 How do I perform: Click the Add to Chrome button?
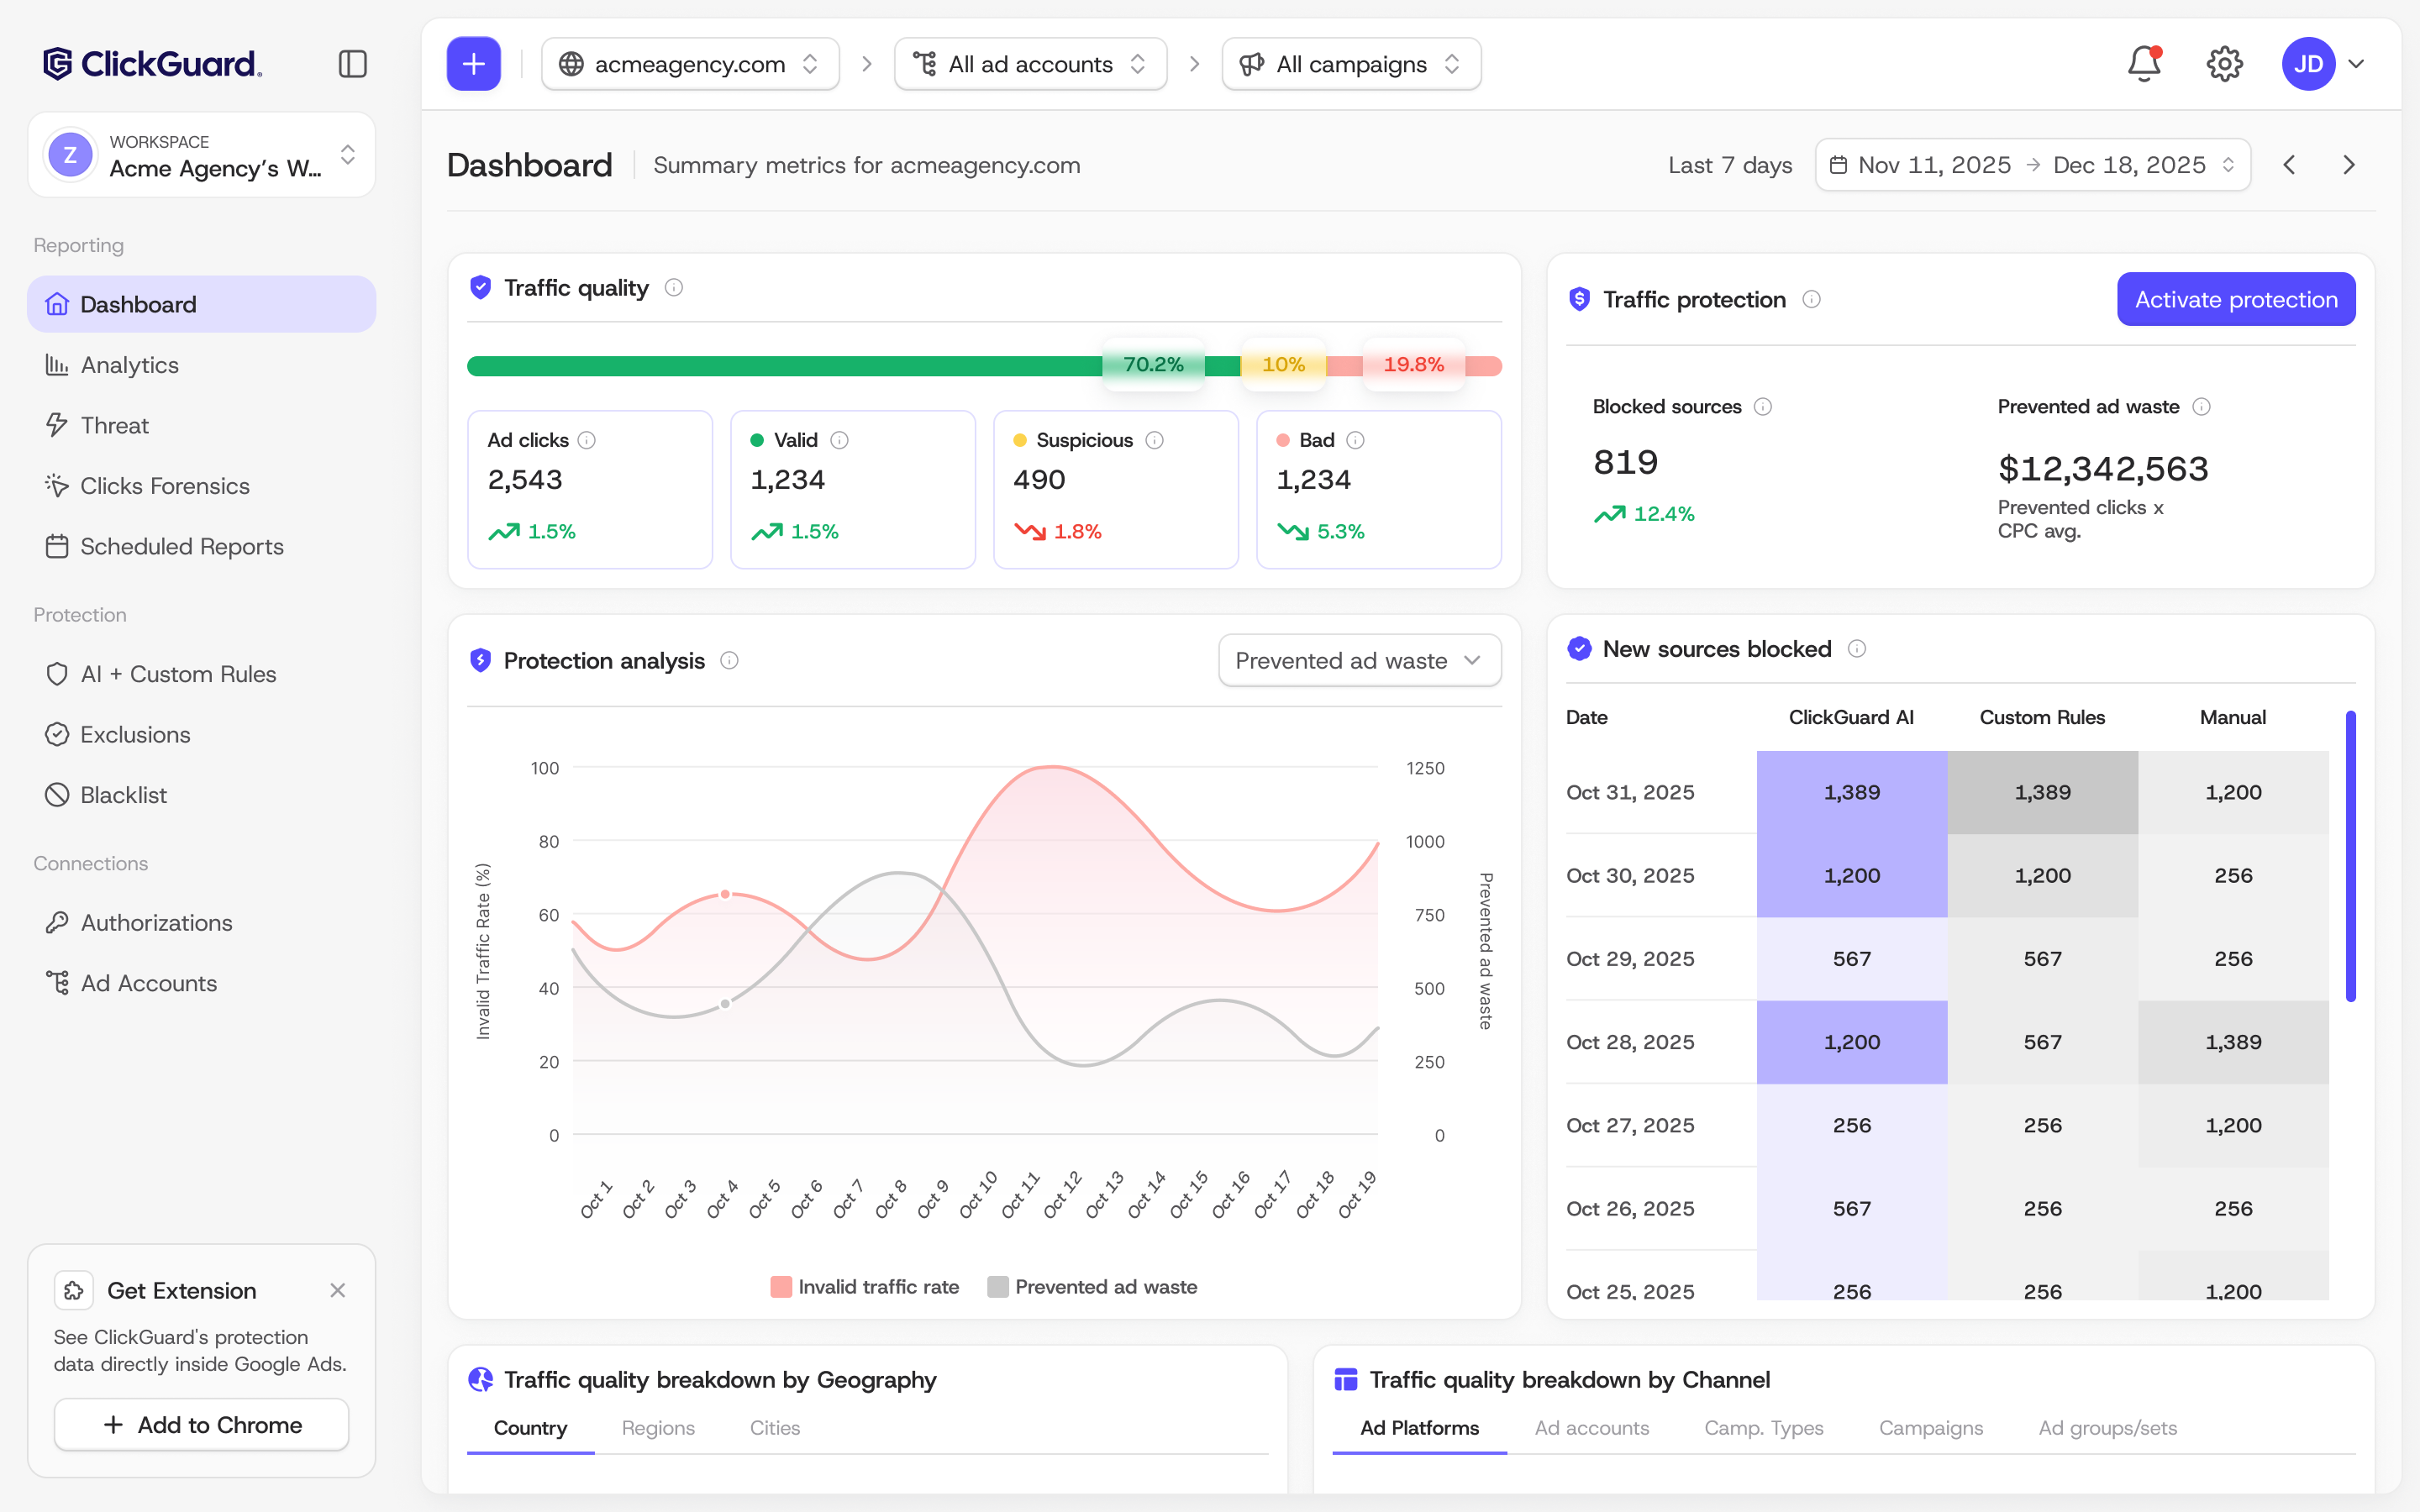(202, 1424)
